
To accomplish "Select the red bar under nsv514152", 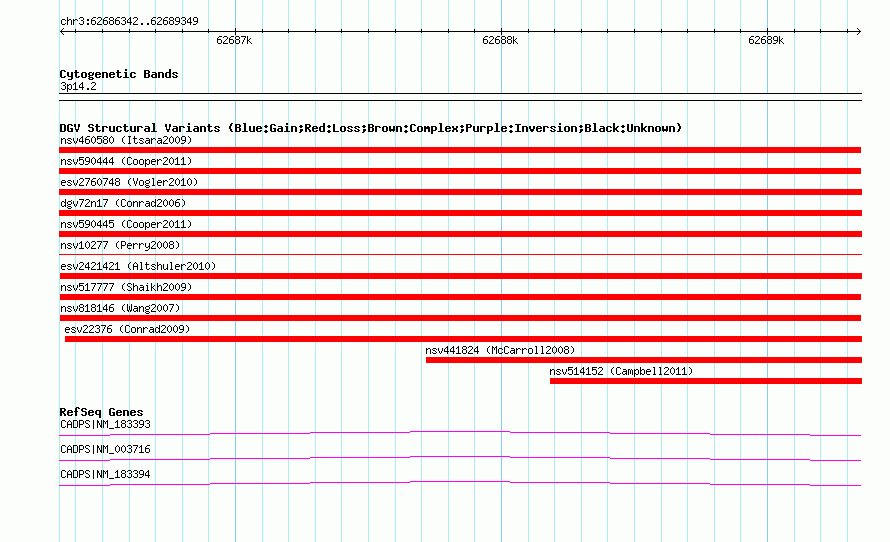I will point(706,381).
